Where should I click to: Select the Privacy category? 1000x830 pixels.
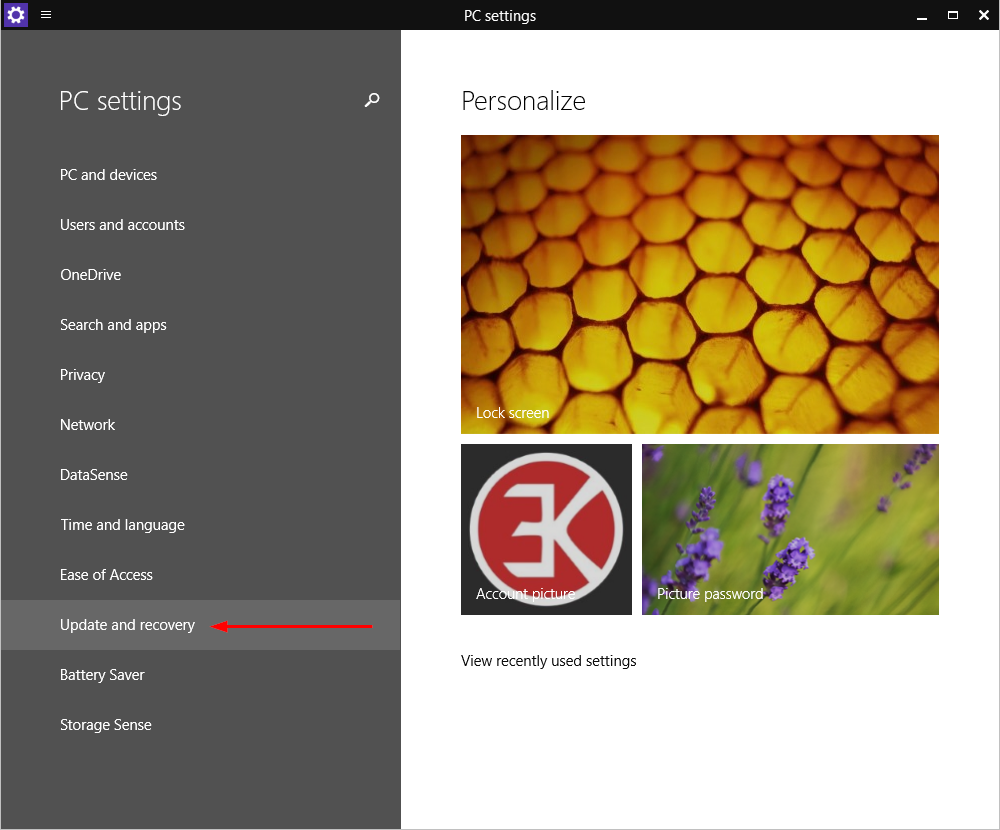click(200, 374)
